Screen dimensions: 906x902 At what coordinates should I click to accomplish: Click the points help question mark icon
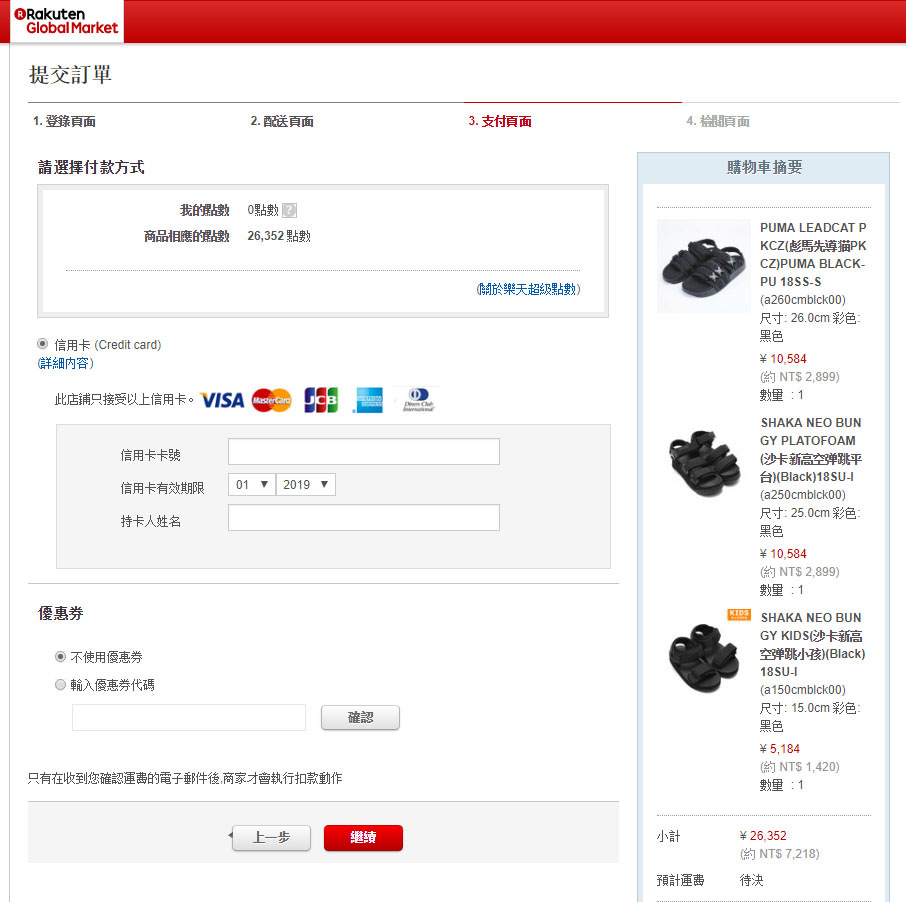[x=289, y=210]
